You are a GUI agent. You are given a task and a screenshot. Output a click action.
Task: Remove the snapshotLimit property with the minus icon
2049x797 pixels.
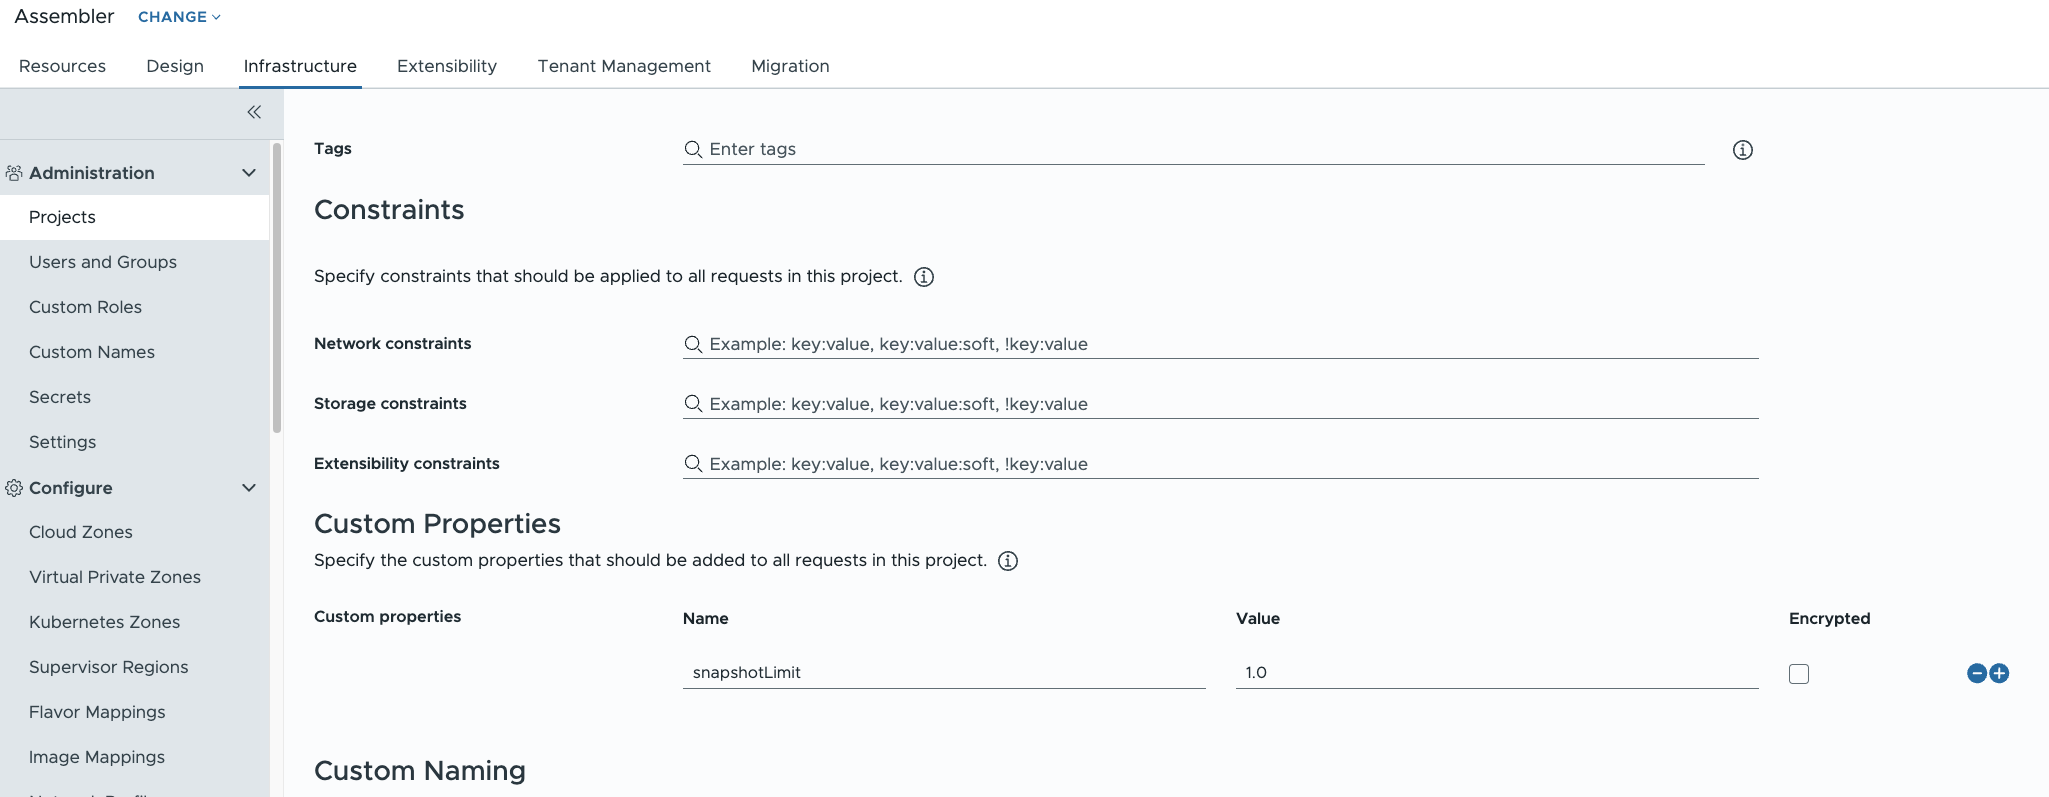[x=1976, y=673]
